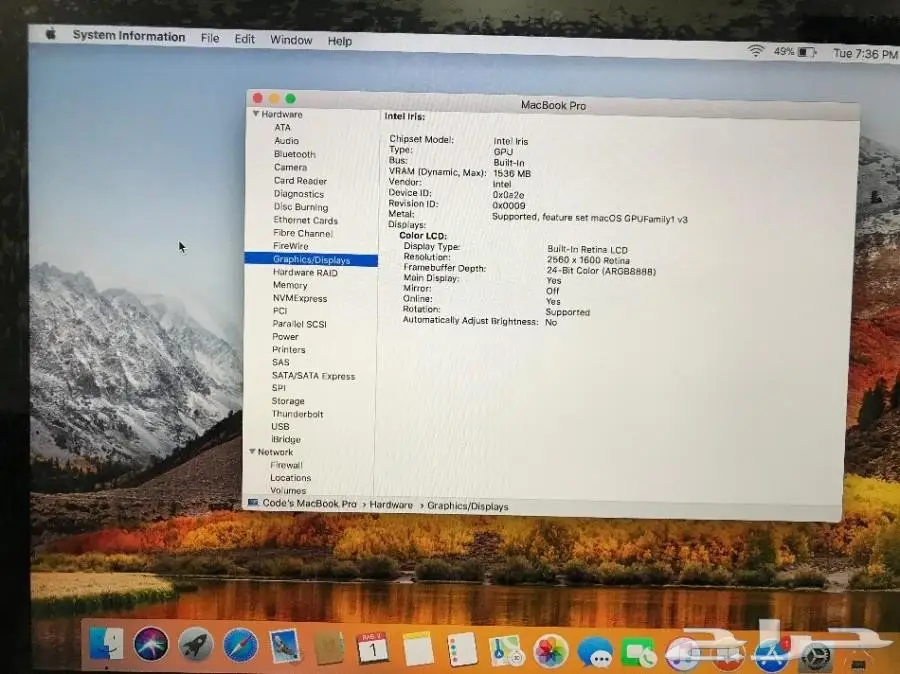The image size is (900, 674).
Task: Click the '2560 x 1600 Retina' resolution value
Action: 588,260
